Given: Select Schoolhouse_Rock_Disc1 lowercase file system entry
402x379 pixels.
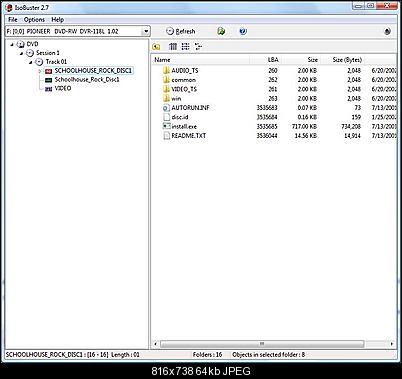Looking at the screenshot, I should (87, 80).
